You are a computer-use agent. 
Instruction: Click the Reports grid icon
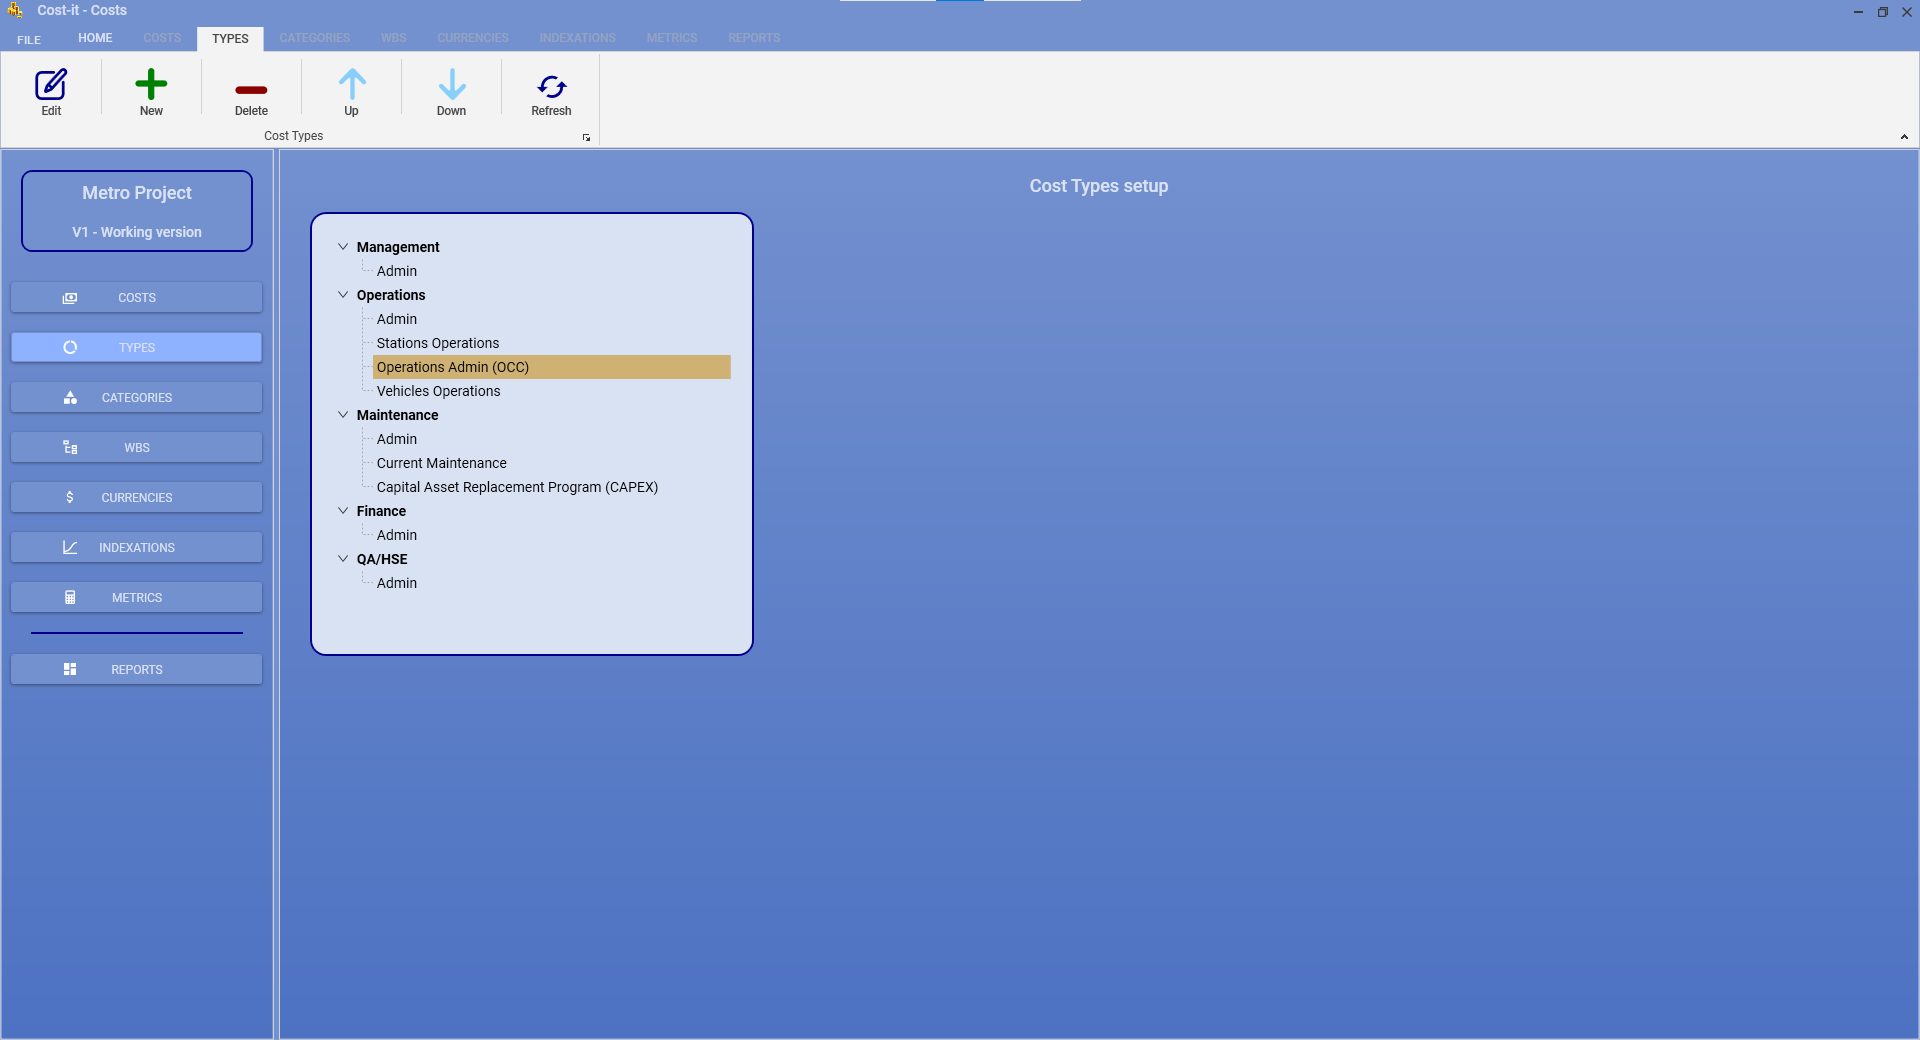pyautogui.click(x=70, y=669)
